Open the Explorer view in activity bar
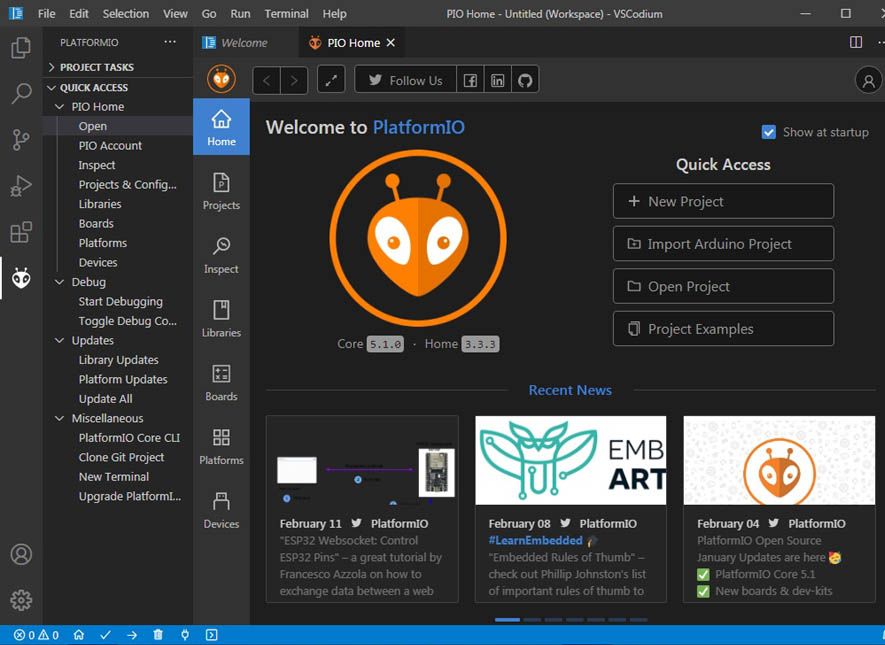The image size is (885, 645). click(21, 48)
